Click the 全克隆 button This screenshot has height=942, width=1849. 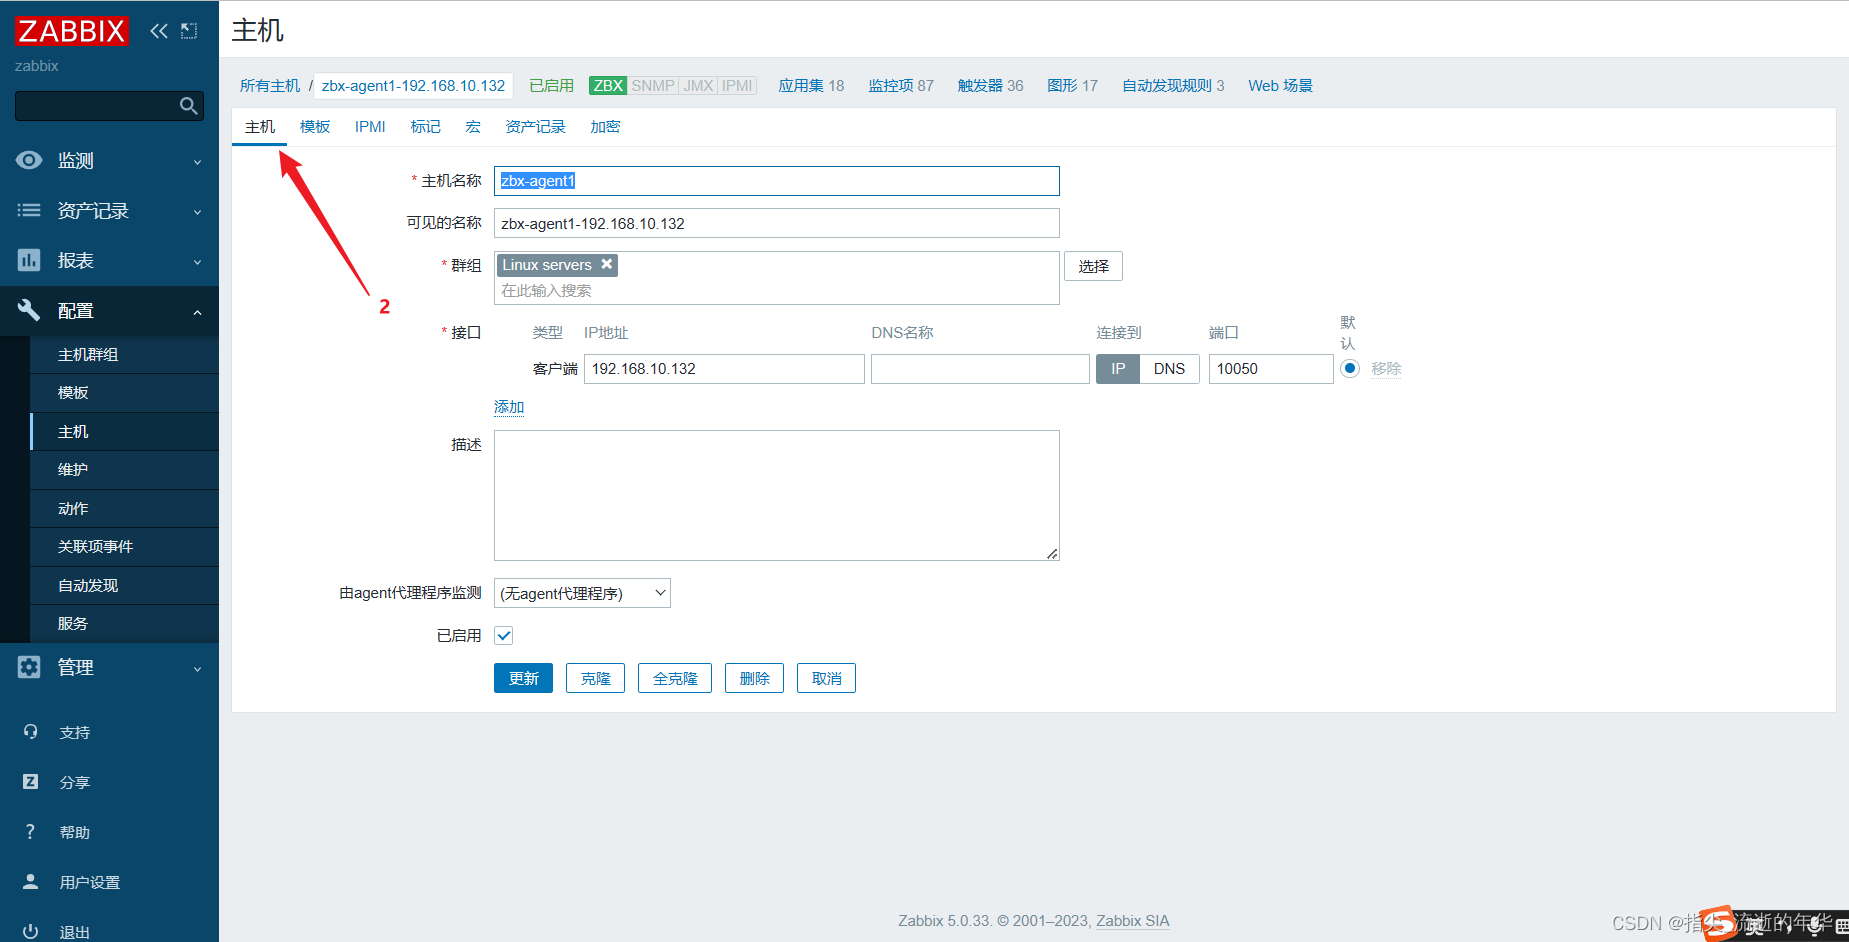click(x=675, y=678)
